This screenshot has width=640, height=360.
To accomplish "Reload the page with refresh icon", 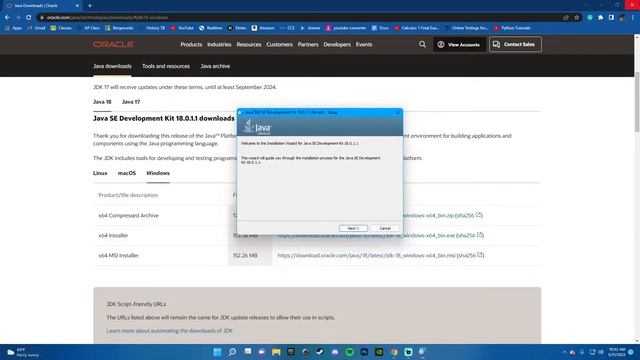I will click(x=29, y=18).
